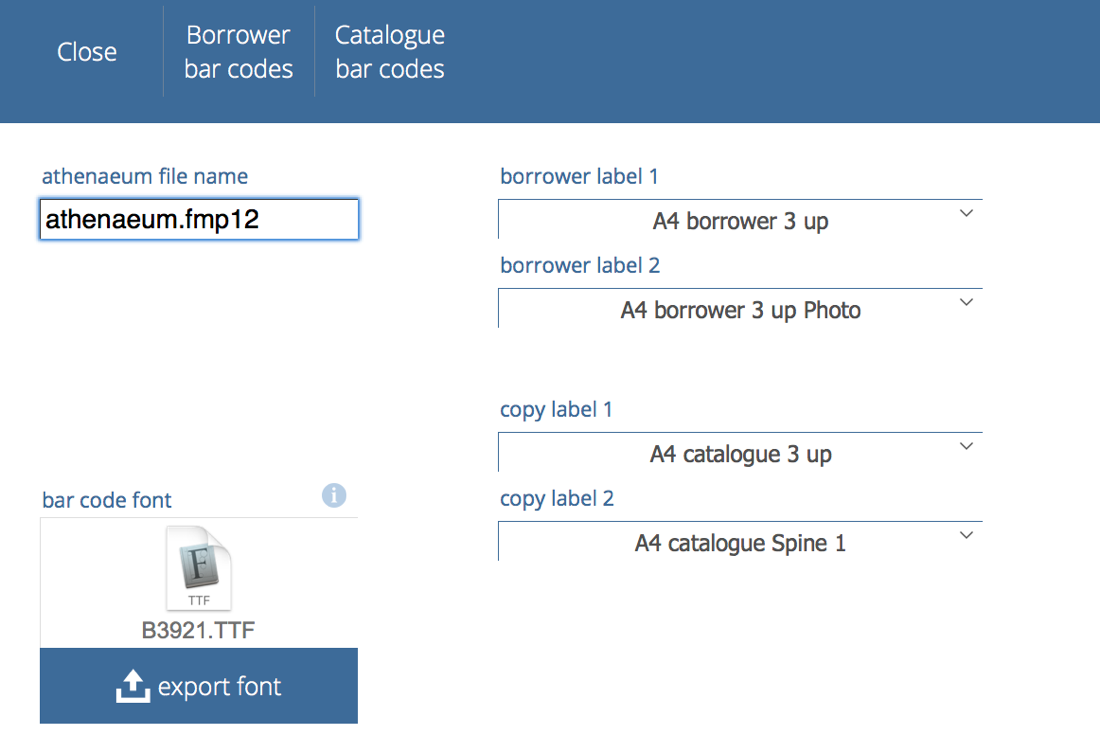Image resolution: width=1100 pixels, height=735 pixels.
Task: Click the 'bar code font' label
Action: (107, 500)
